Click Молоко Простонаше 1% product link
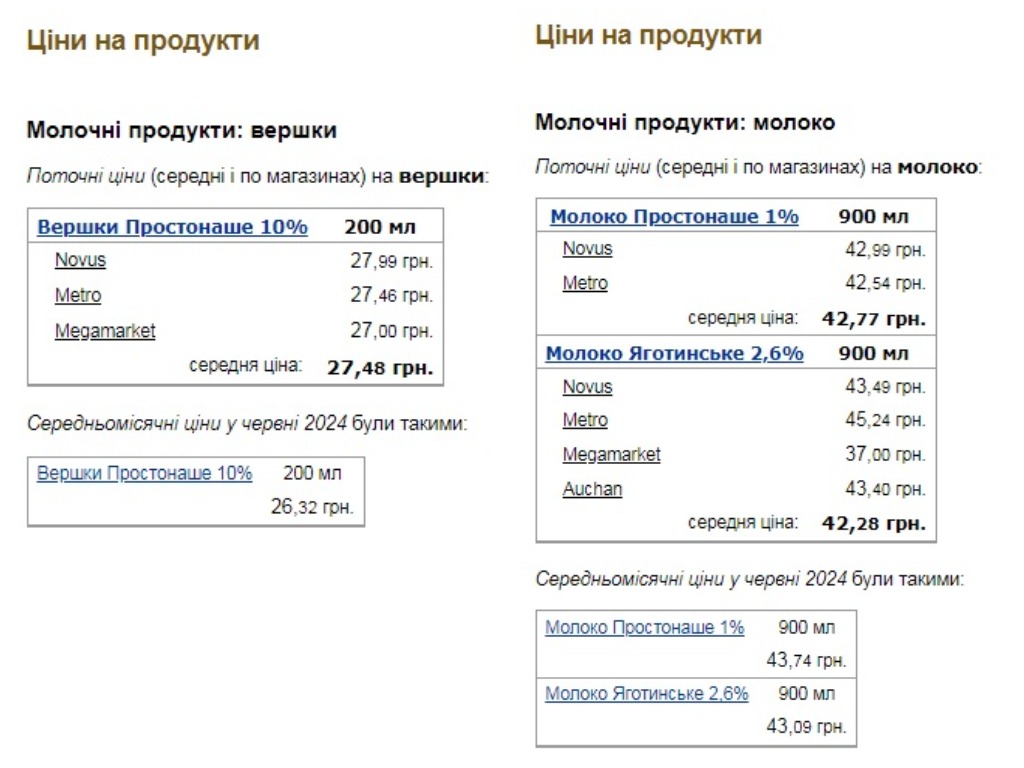Screen dimensions: 1024x768 pyautogui.click(x=671, y=214)
